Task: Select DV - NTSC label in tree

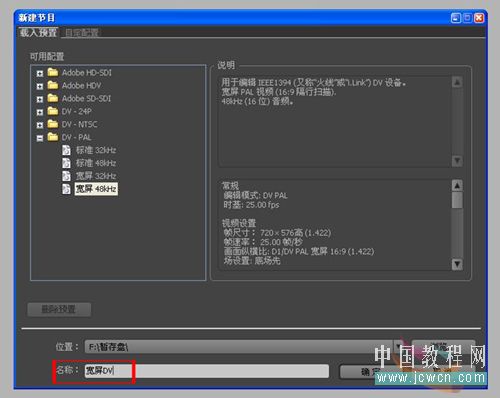Action: point(79,124)
